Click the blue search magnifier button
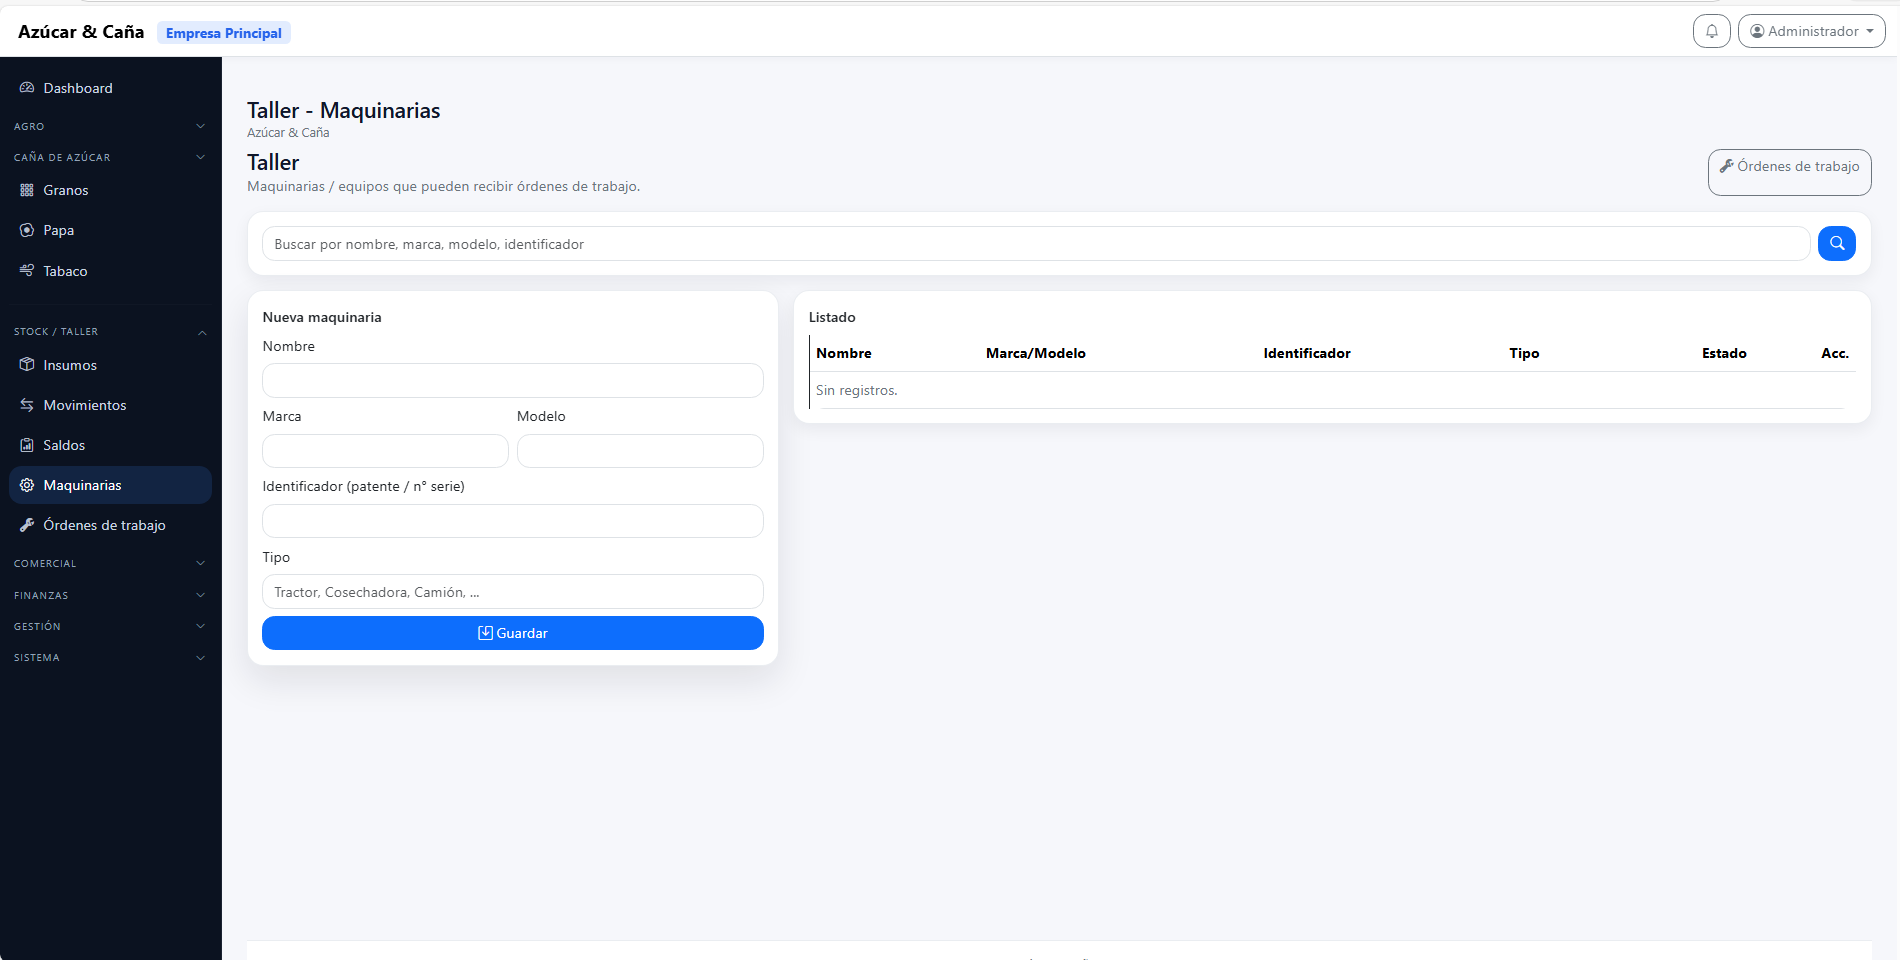 tap(1836, 244)
